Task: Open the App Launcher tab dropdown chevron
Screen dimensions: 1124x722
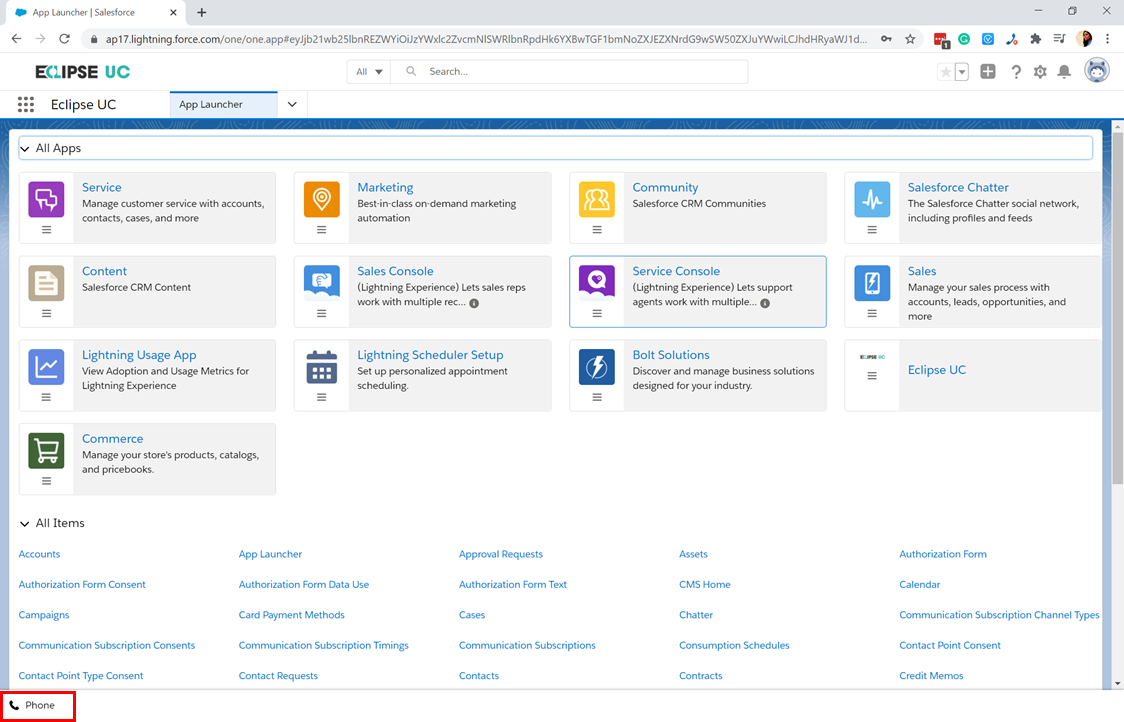Action: pos(292,105)
